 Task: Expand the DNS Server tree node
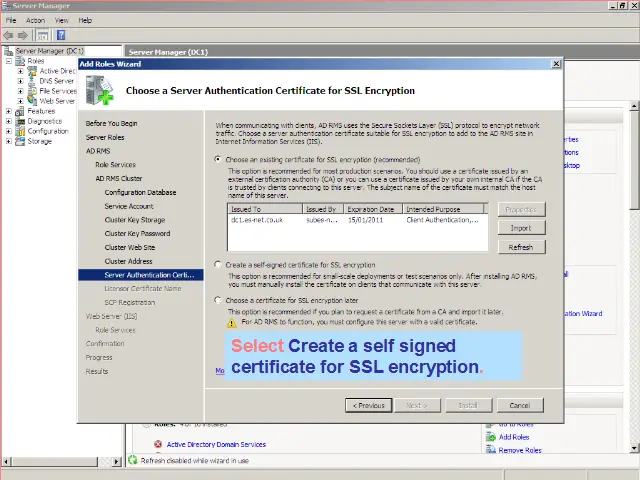(x=20, y=81)
